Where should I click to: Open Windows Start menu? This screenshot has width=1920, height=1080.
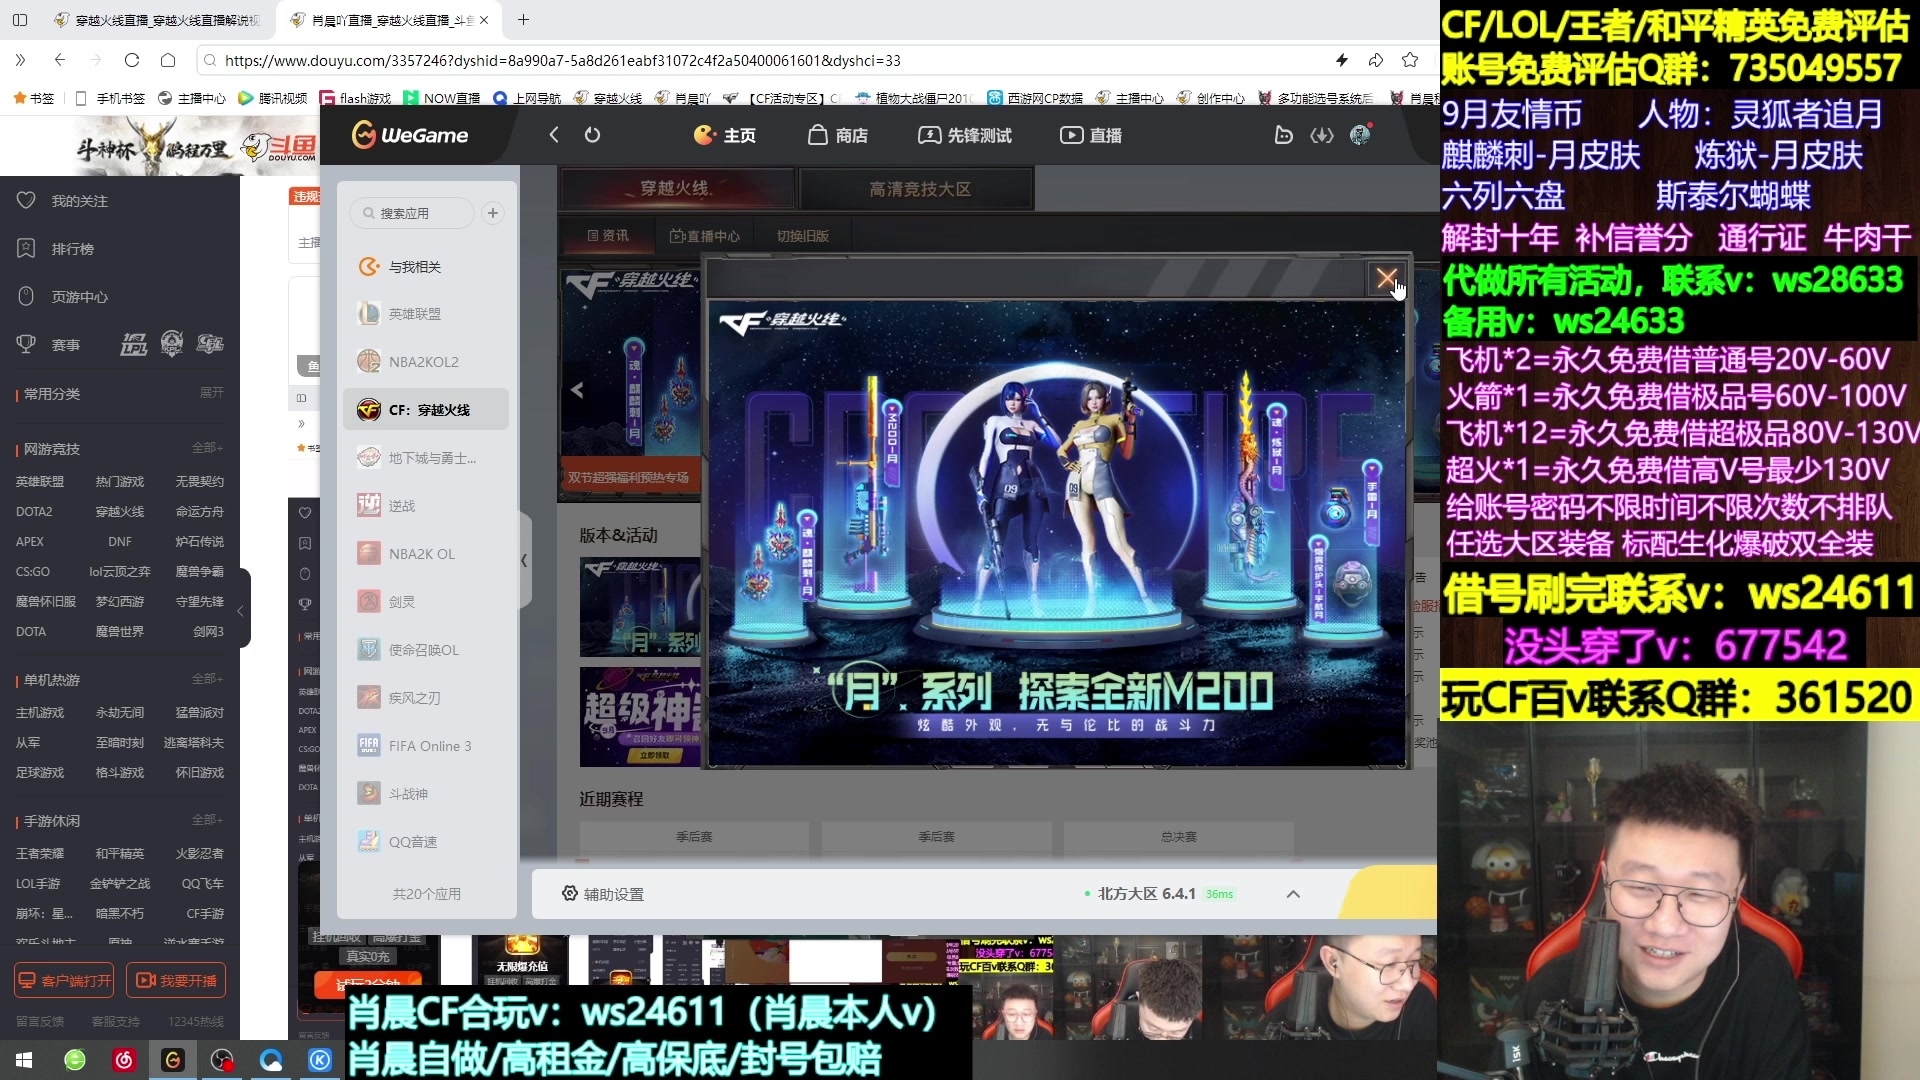[x=24, y=1060]
